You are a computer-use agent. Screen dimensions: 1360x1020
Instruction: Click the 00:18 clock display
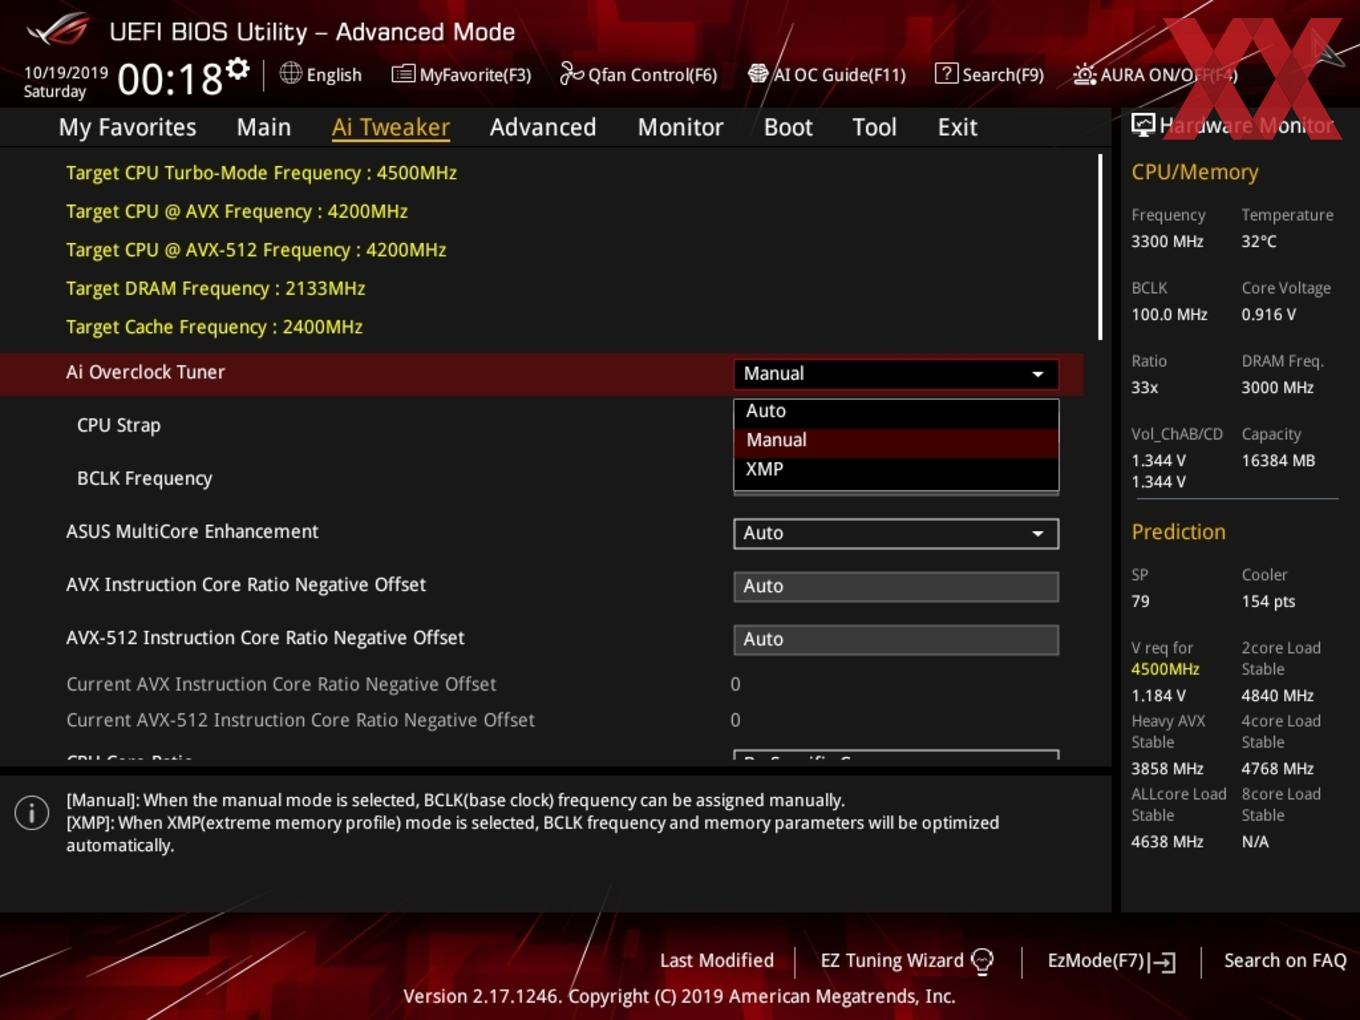[170, 78]
